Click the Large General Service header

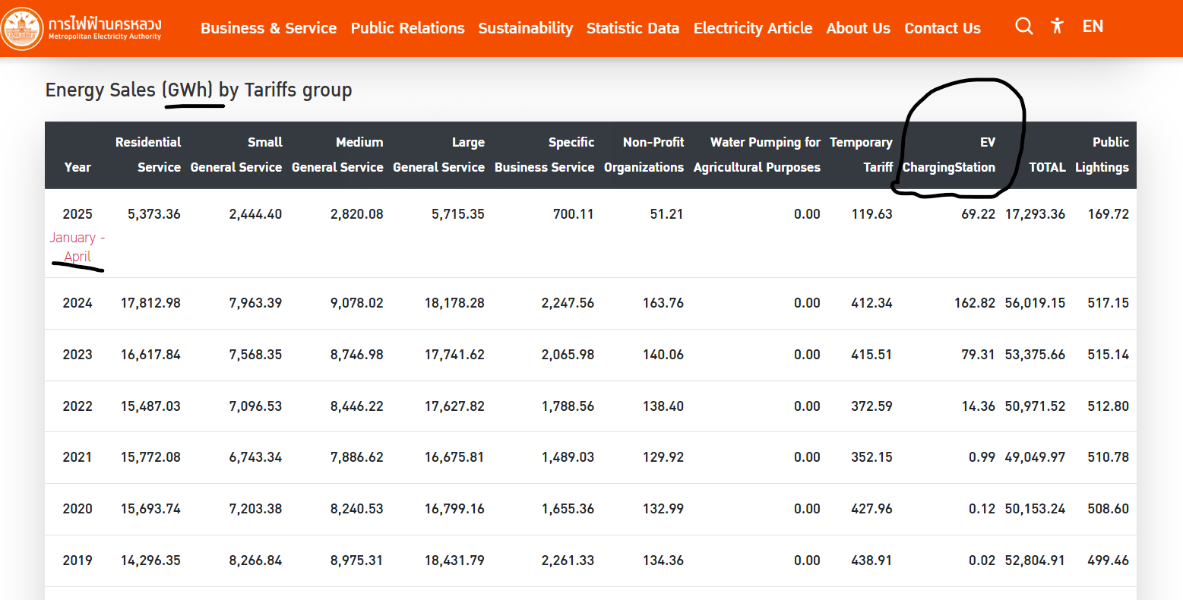click(x=438, y=155)
